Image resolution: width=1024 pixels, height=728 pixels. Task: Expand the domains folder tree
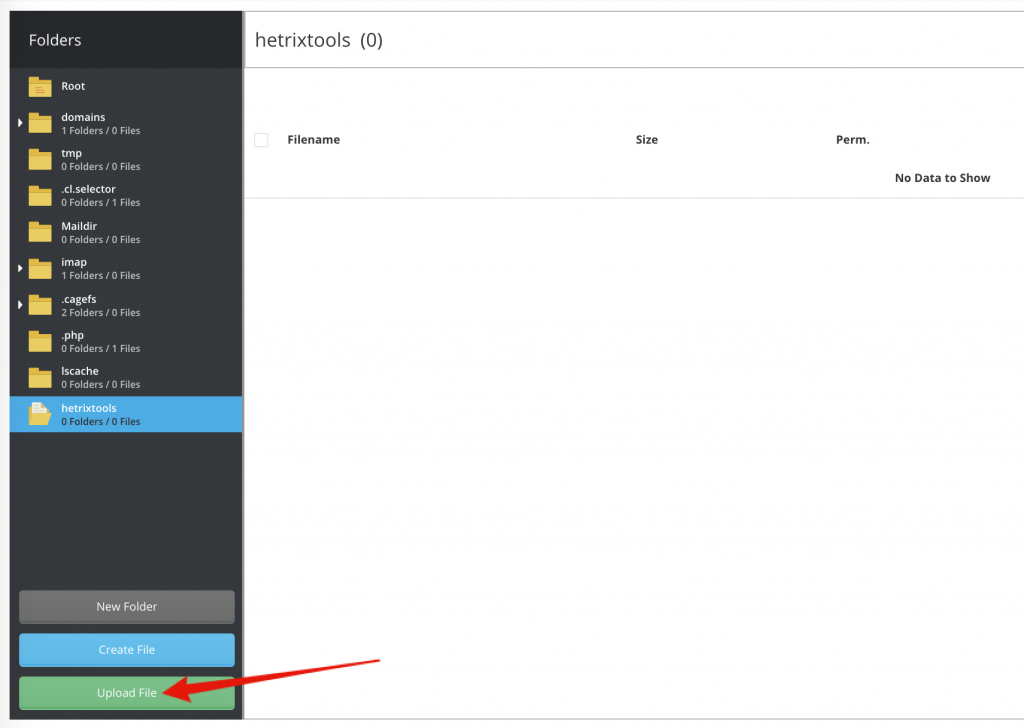click(x=18, y=123)
